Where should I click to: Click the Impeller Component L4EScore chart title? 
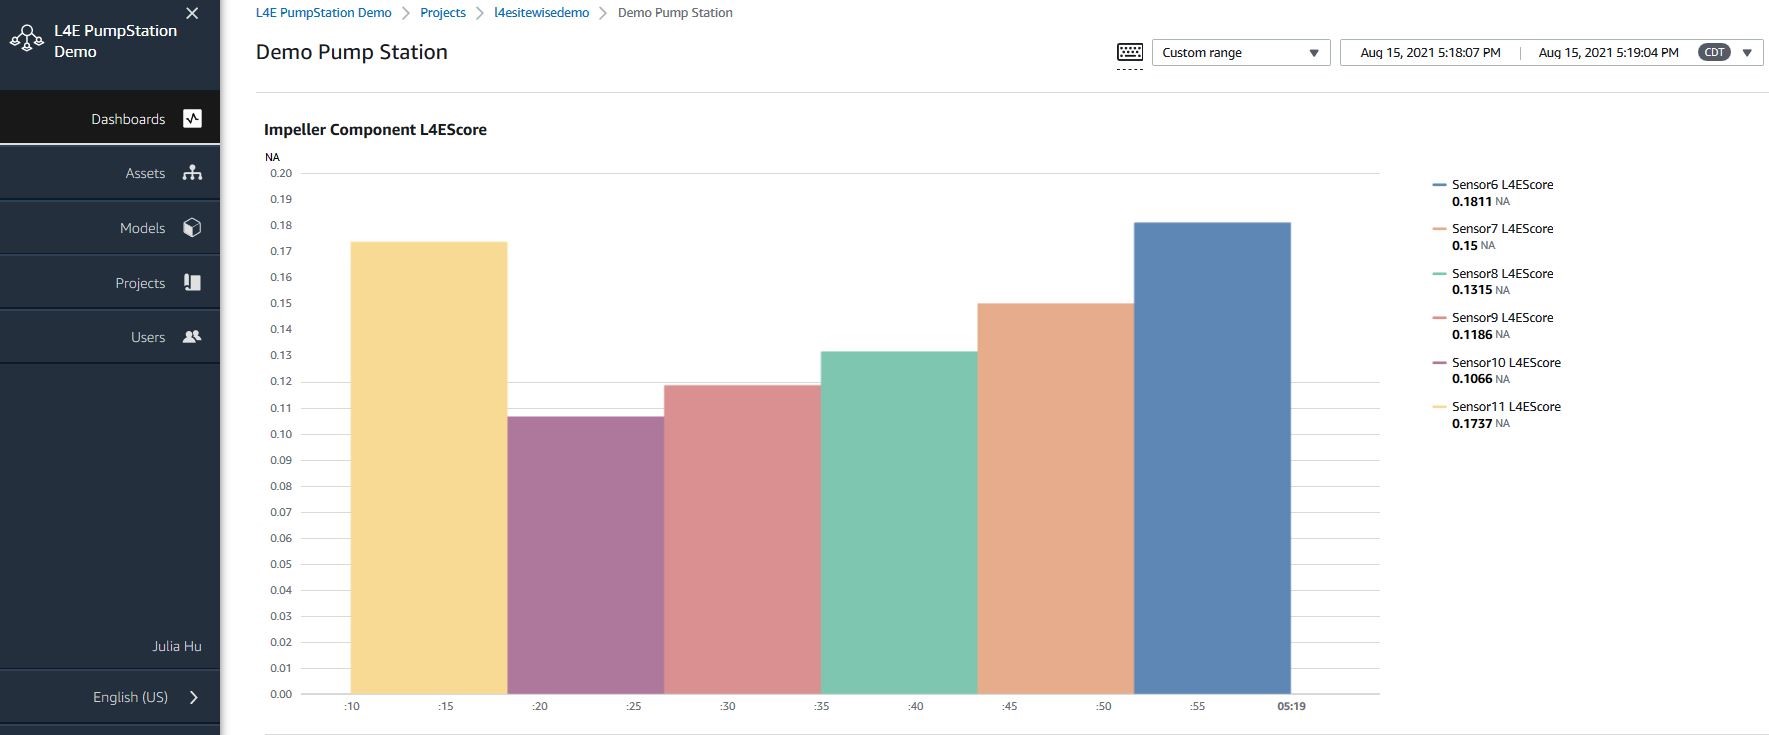click(375, 130)
